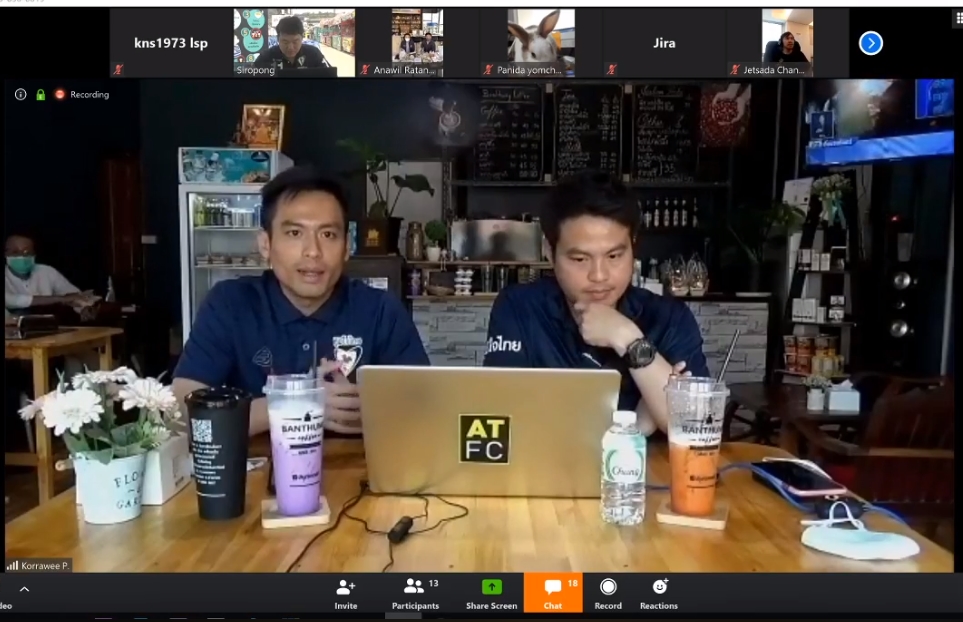Click the green encryption lock icon
Screen dimensions: 963x622
tap(41, 94)
